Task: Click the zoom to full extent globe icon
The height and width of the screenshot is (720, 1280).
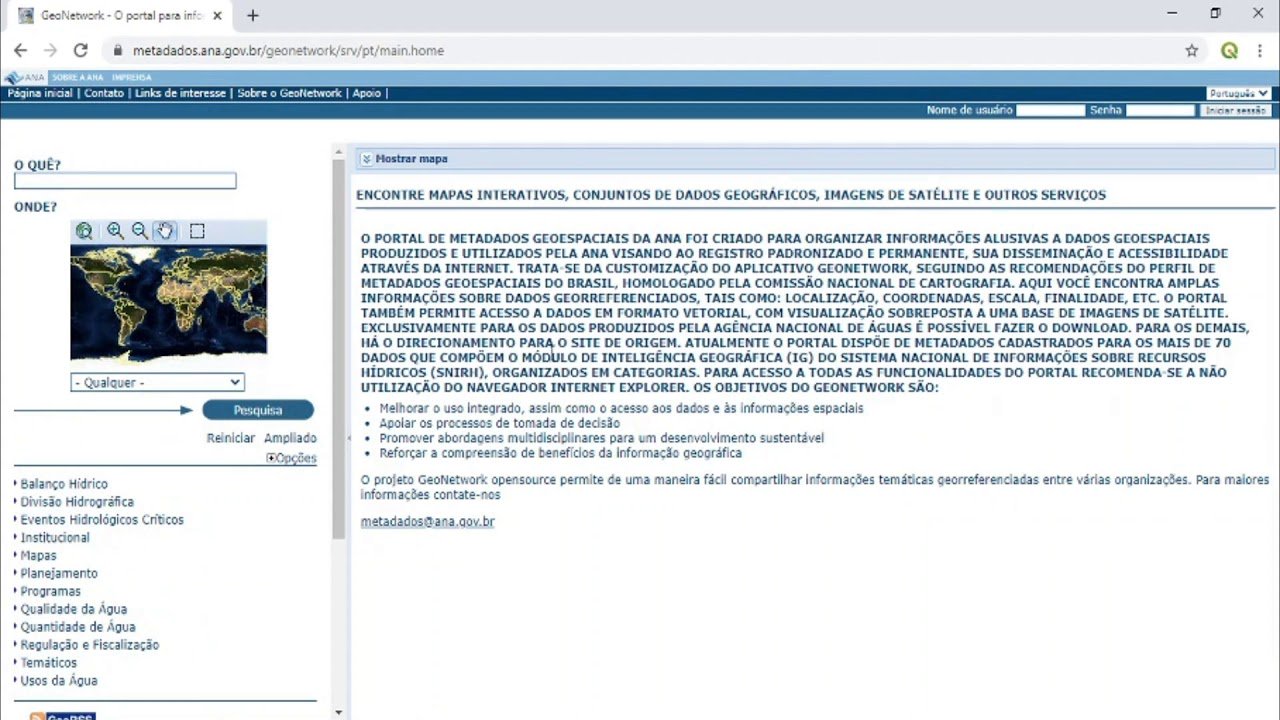Action: pyautogui.click(x=84, y=231)
